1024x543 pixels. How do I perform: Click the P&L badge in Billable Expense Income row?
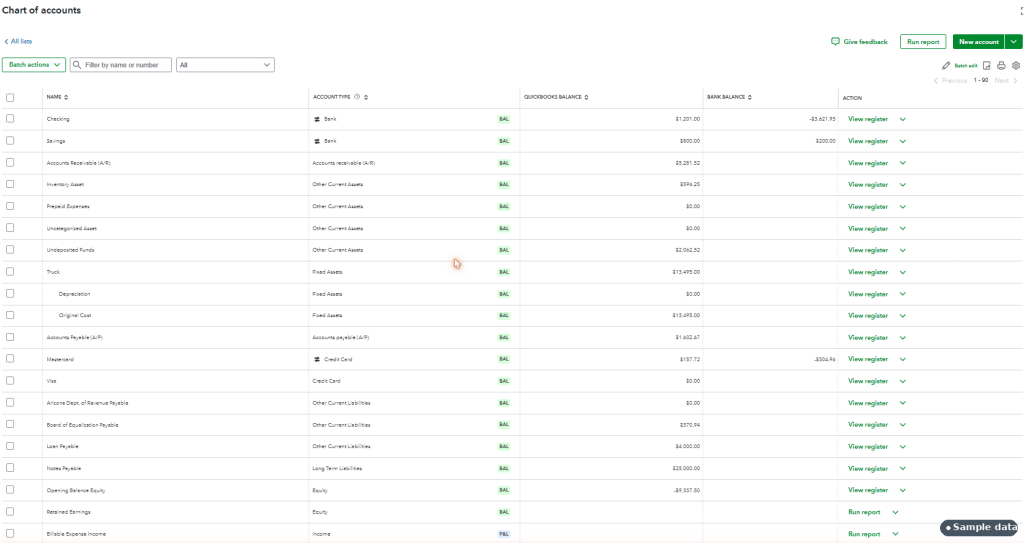[x=504, y=534]
